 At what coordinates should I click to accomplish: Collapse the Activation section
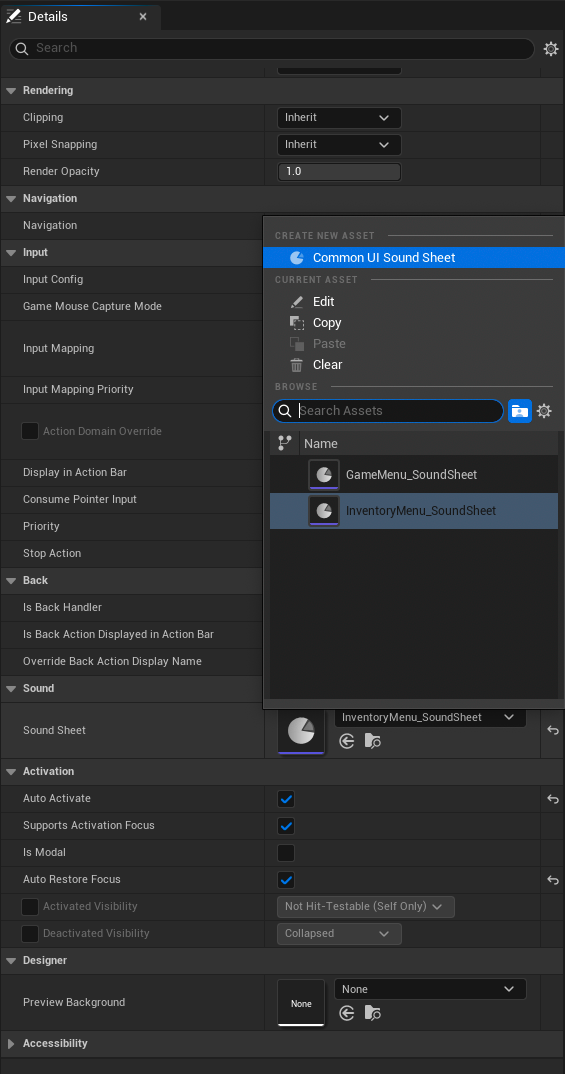(x=11, y=771)
